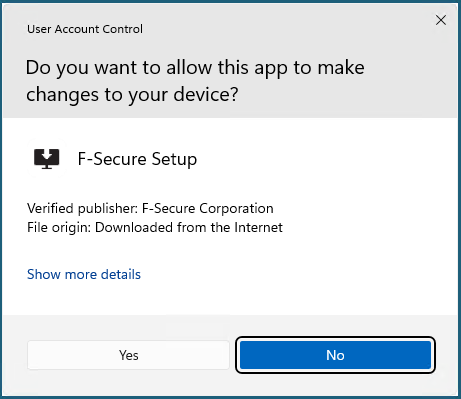Image resolution: width=461 pixels, height=399 pixels.
Task: Click the word 'Control' in dialog title
Action: (122, 29)
